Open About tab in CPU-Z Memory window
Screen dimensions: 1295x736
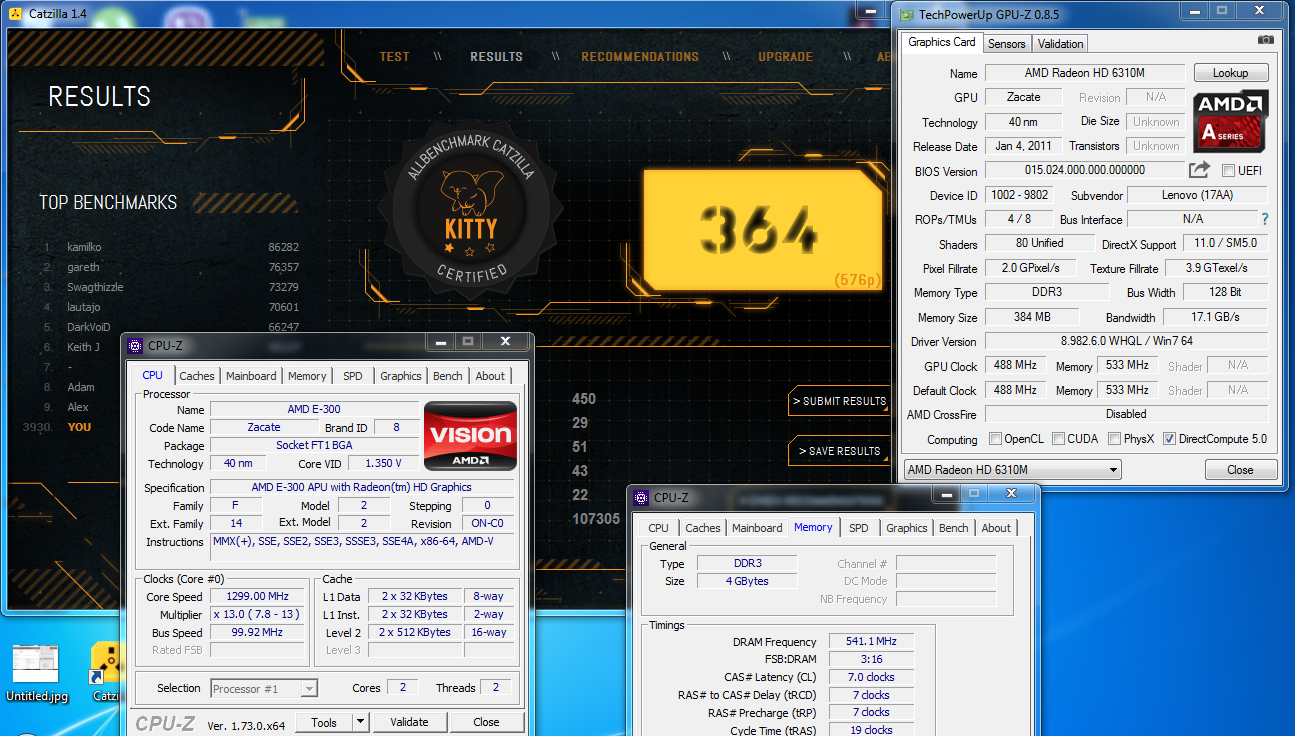(x=996, y=528)
